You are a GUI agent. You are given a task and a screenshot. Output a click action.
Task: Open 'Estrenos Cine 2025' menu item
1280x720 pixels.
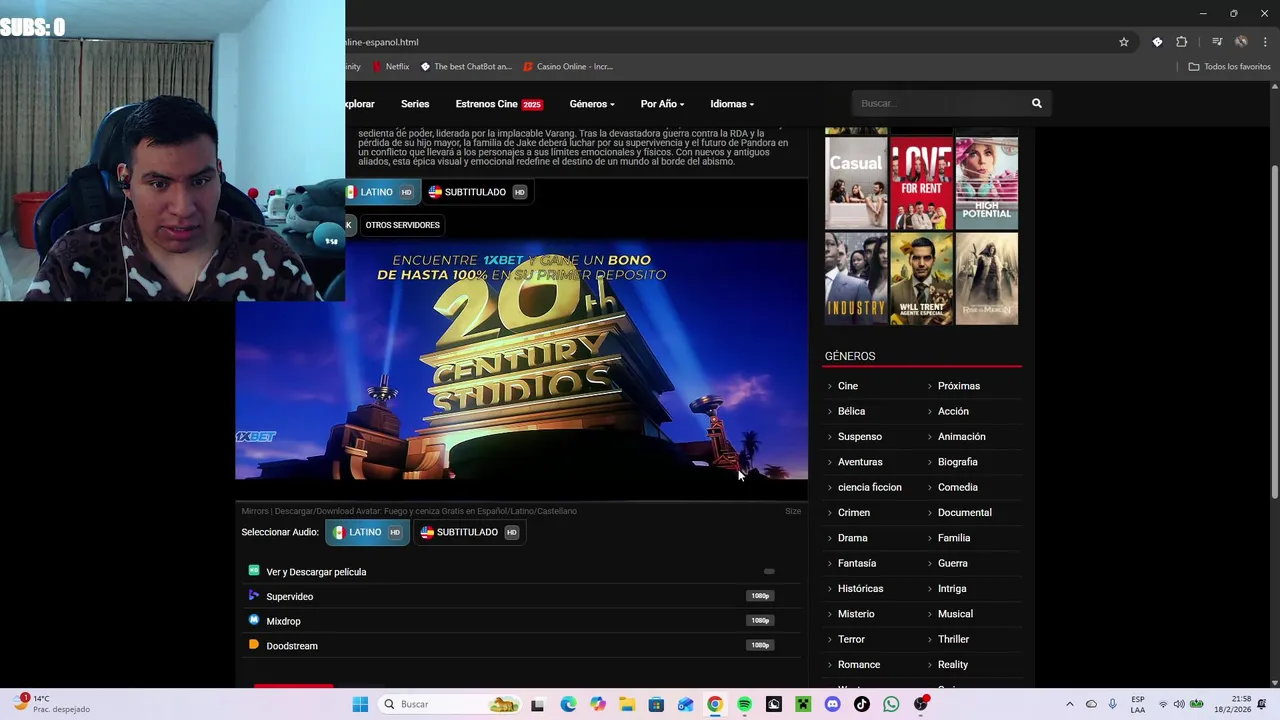point(499,104)
